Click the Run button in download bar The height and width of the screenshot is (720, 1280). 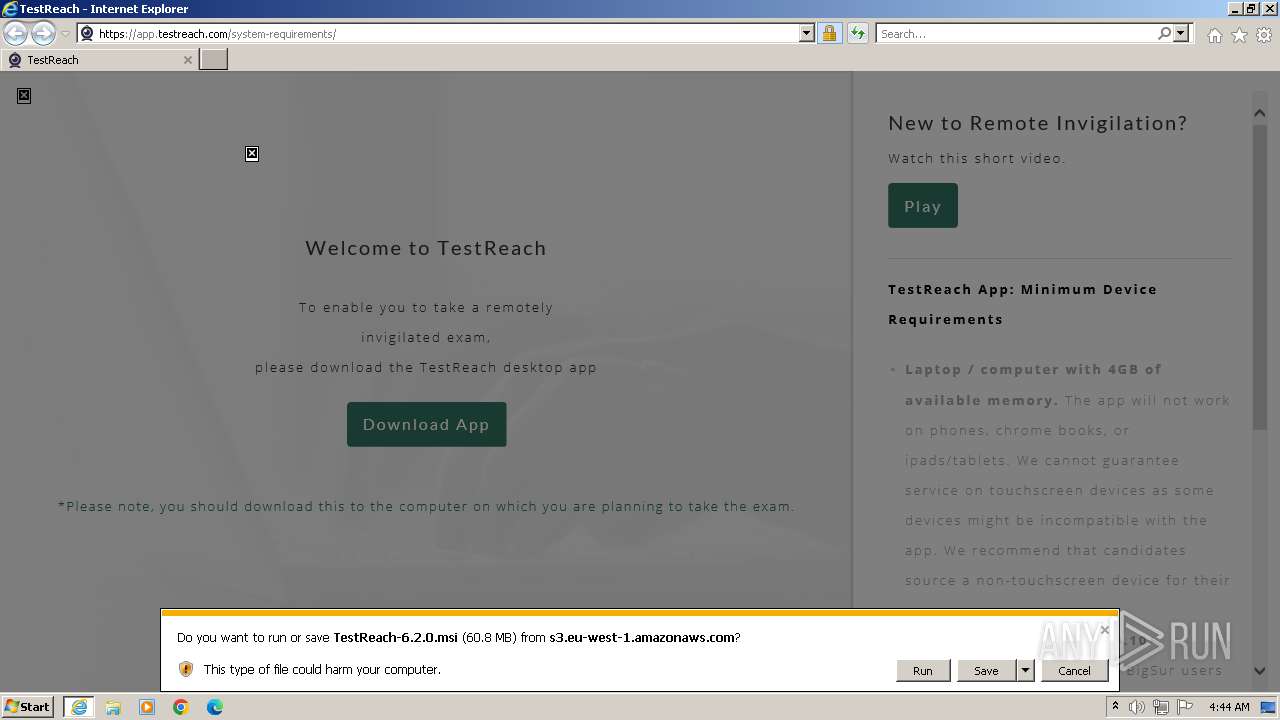click(x=922, y=671)
